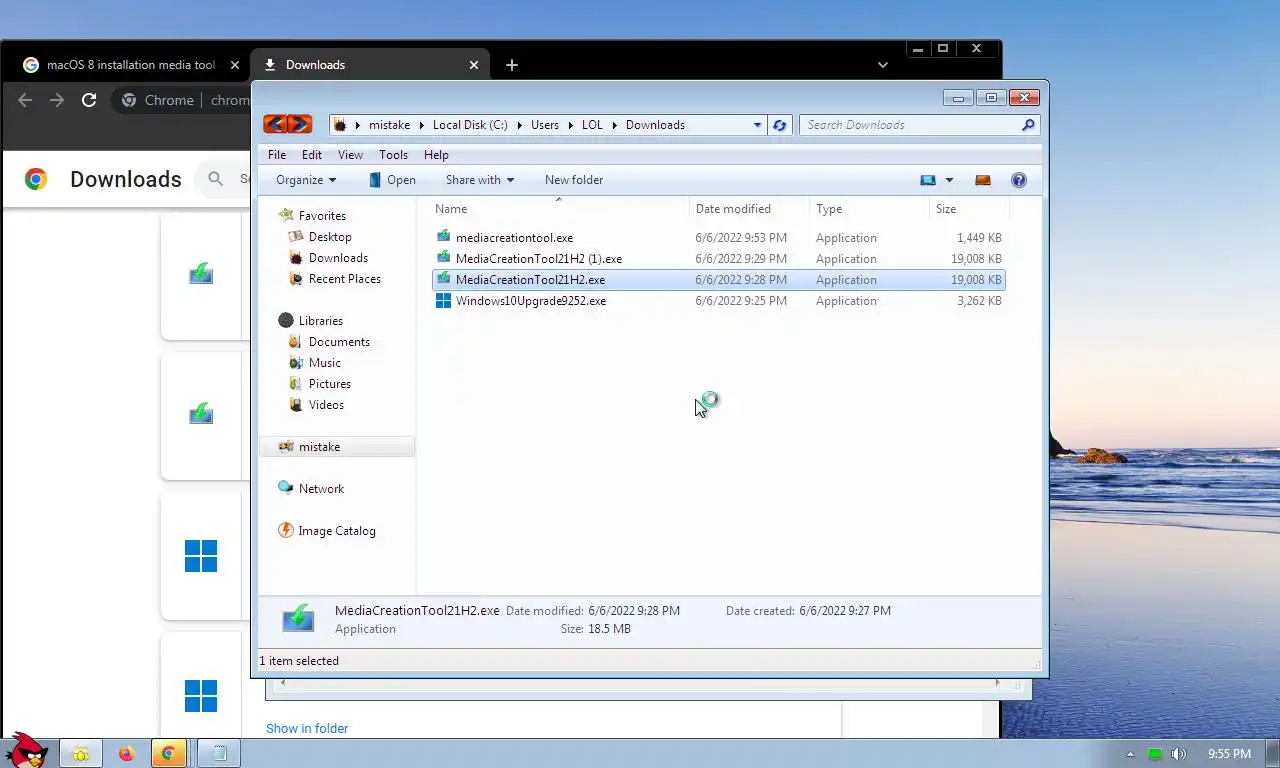Expand the address bar history dropdown arrow
This screenshot has height=768, width=1280.
[757, 125]
